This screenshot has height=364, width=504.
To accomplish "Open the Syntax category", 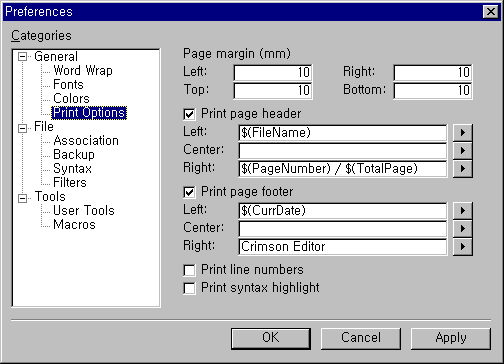I will (x=72, y=168).
